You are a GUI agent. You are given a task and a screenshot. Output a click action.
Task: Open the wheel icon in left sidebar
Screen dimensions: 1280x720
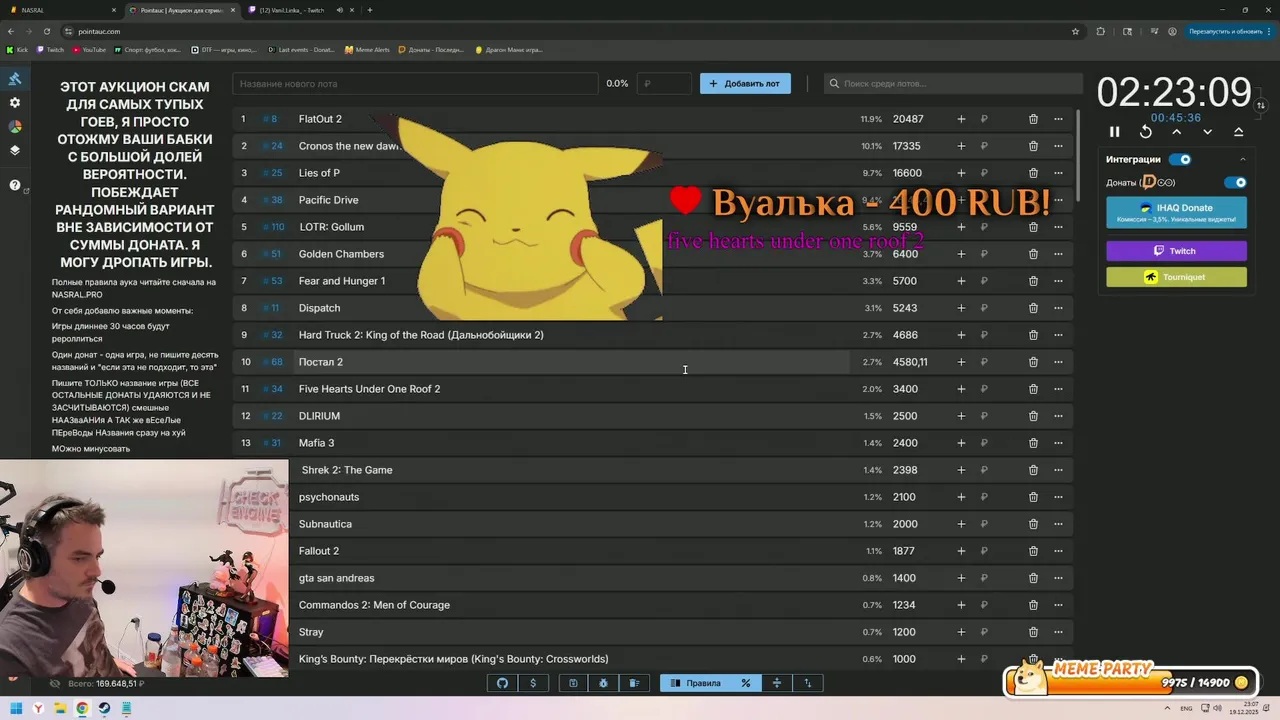coord(15,127)
